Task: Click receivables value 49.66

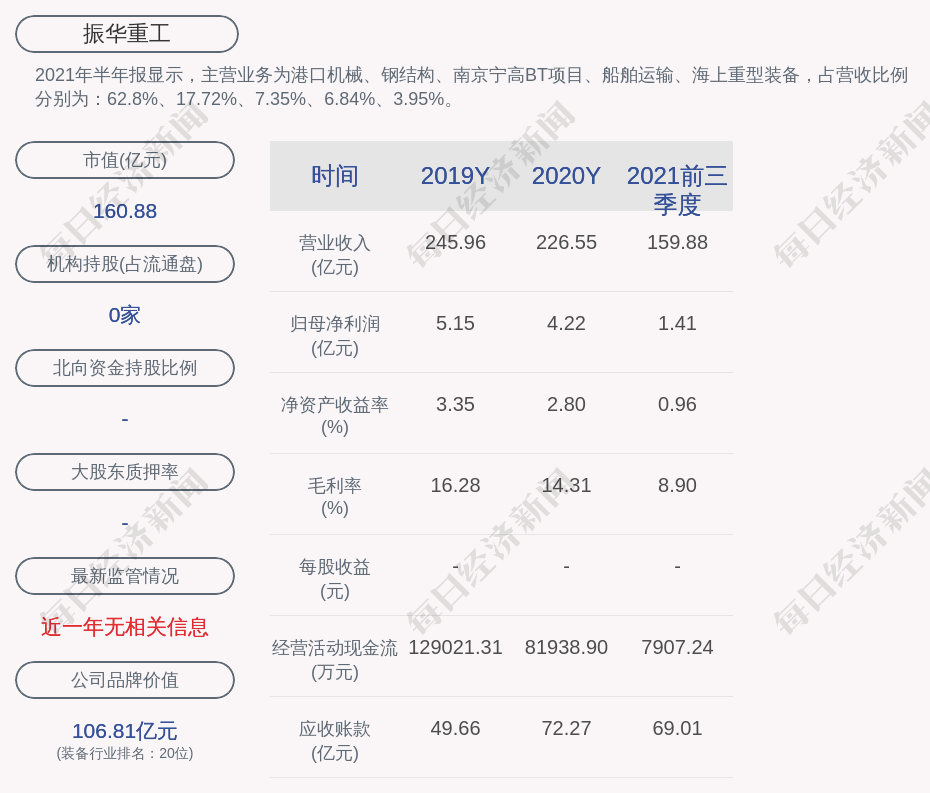Action: 456,728
